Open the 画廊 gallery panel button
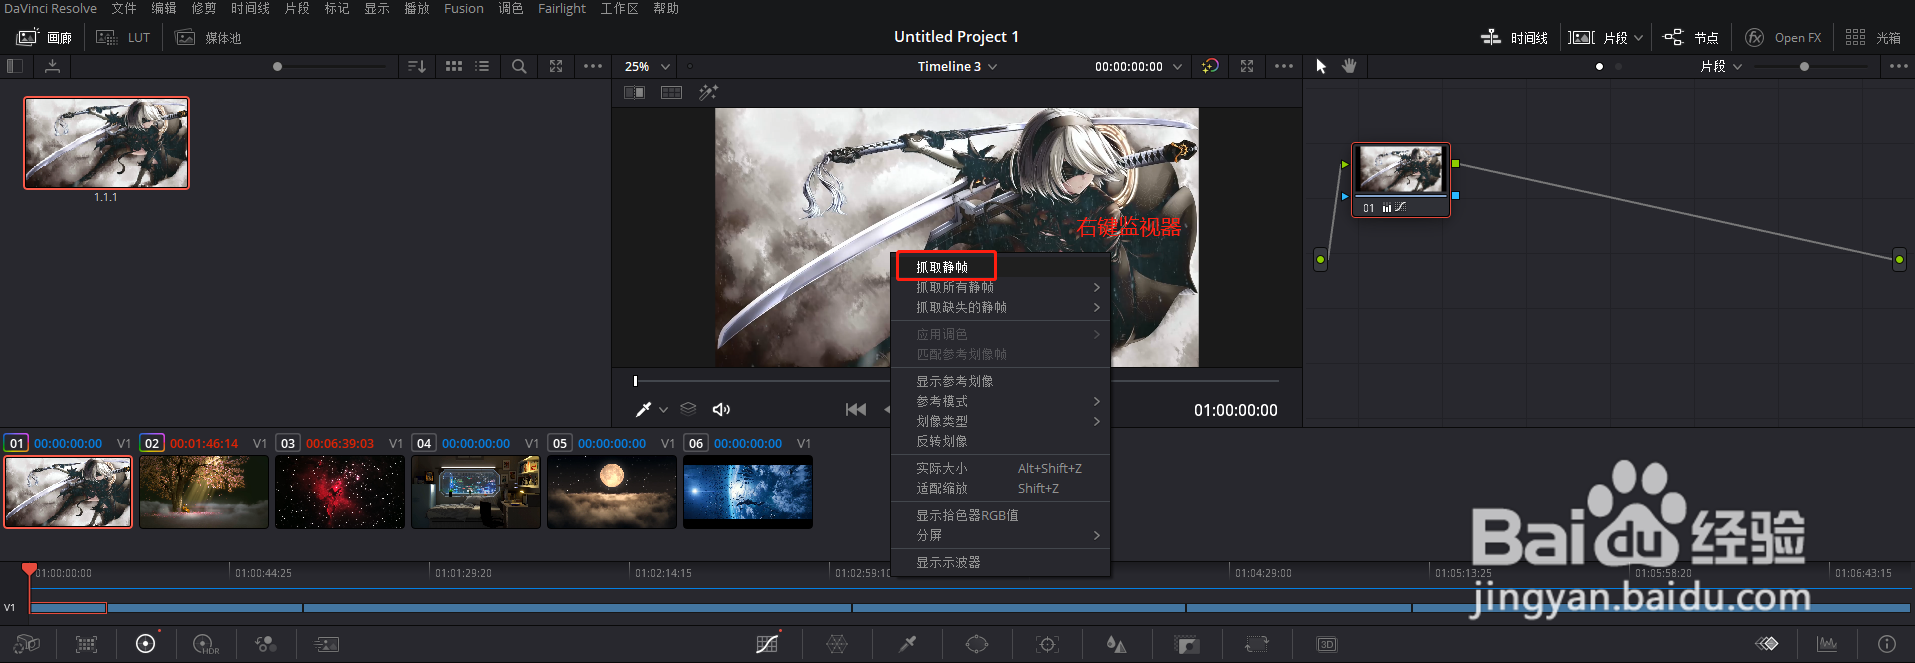This screenshot has width=1915, height=663. [x=45, y=37]
